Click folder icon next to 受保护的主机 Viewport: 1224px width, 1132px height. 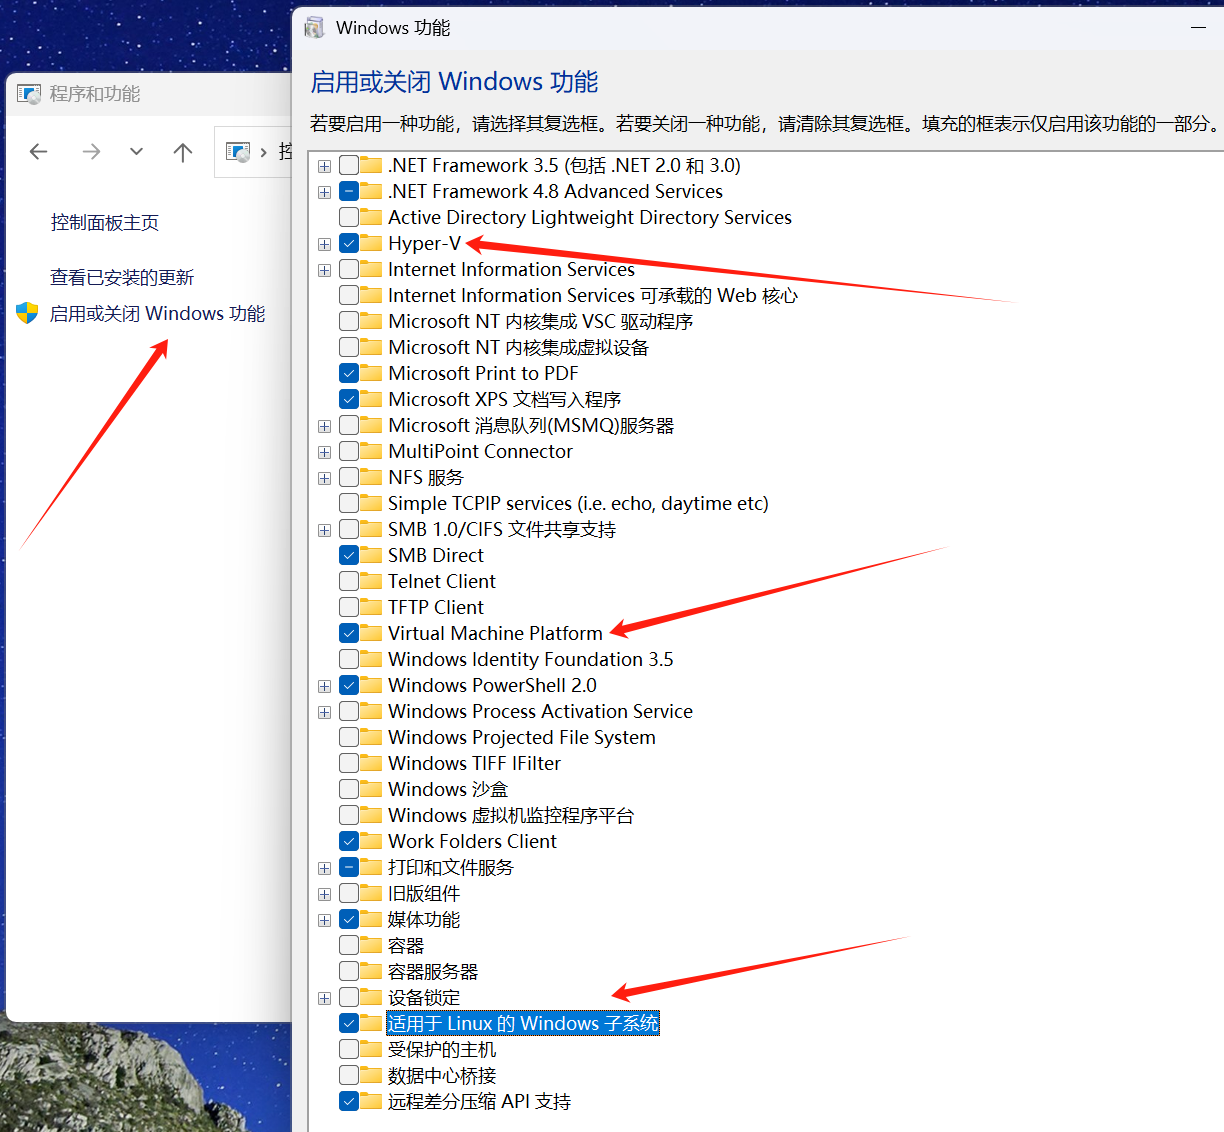371,1049
